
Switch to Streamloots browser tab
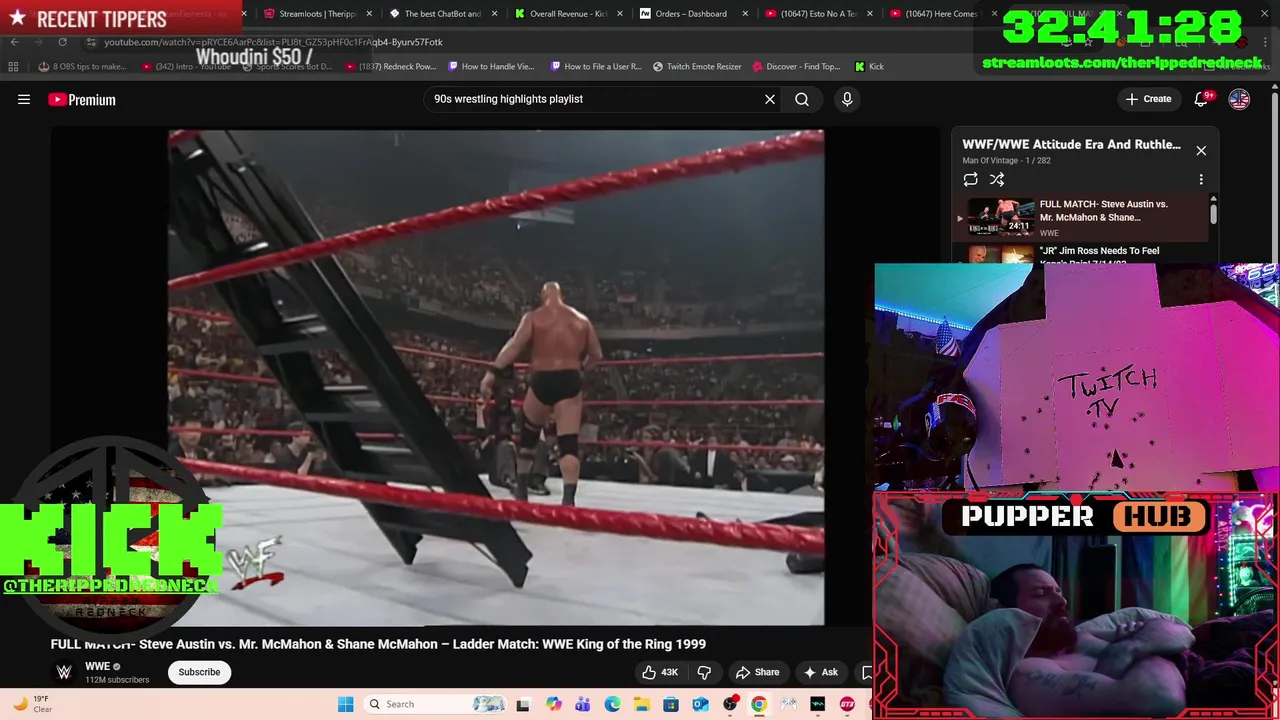(x=316, y=14)
